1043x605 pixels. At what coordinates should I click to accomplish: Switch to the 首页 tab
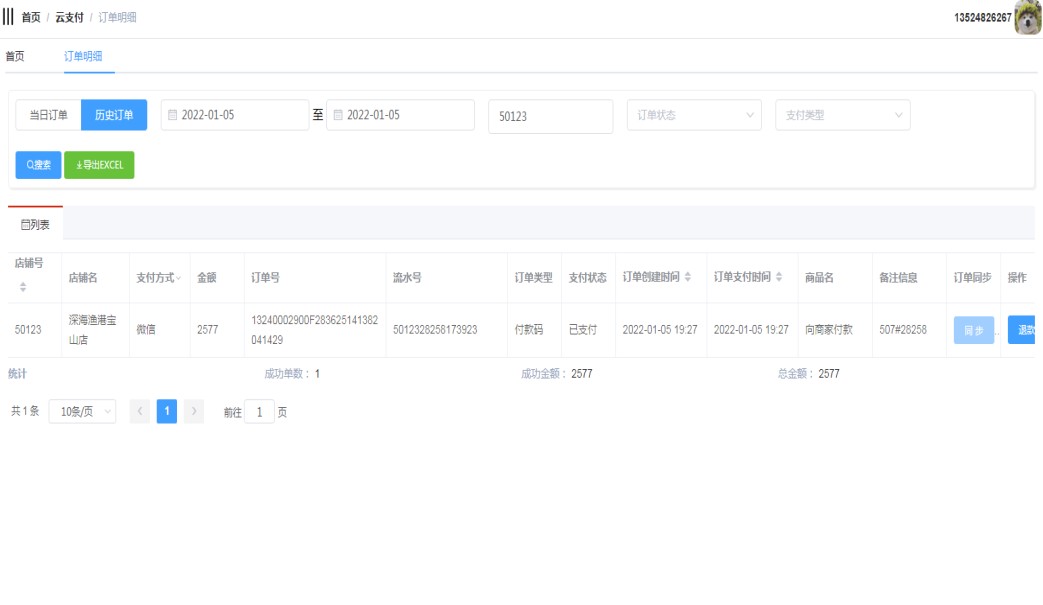pos(15,57)
